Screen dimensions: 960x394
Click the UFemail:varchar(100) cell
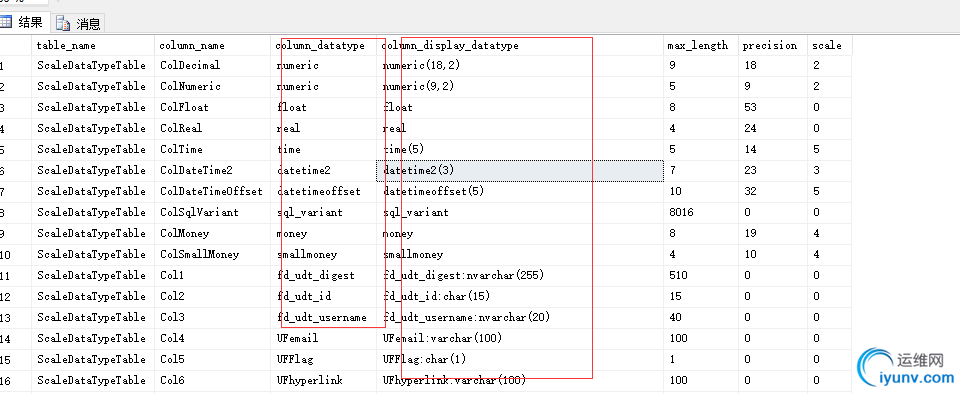520,338
